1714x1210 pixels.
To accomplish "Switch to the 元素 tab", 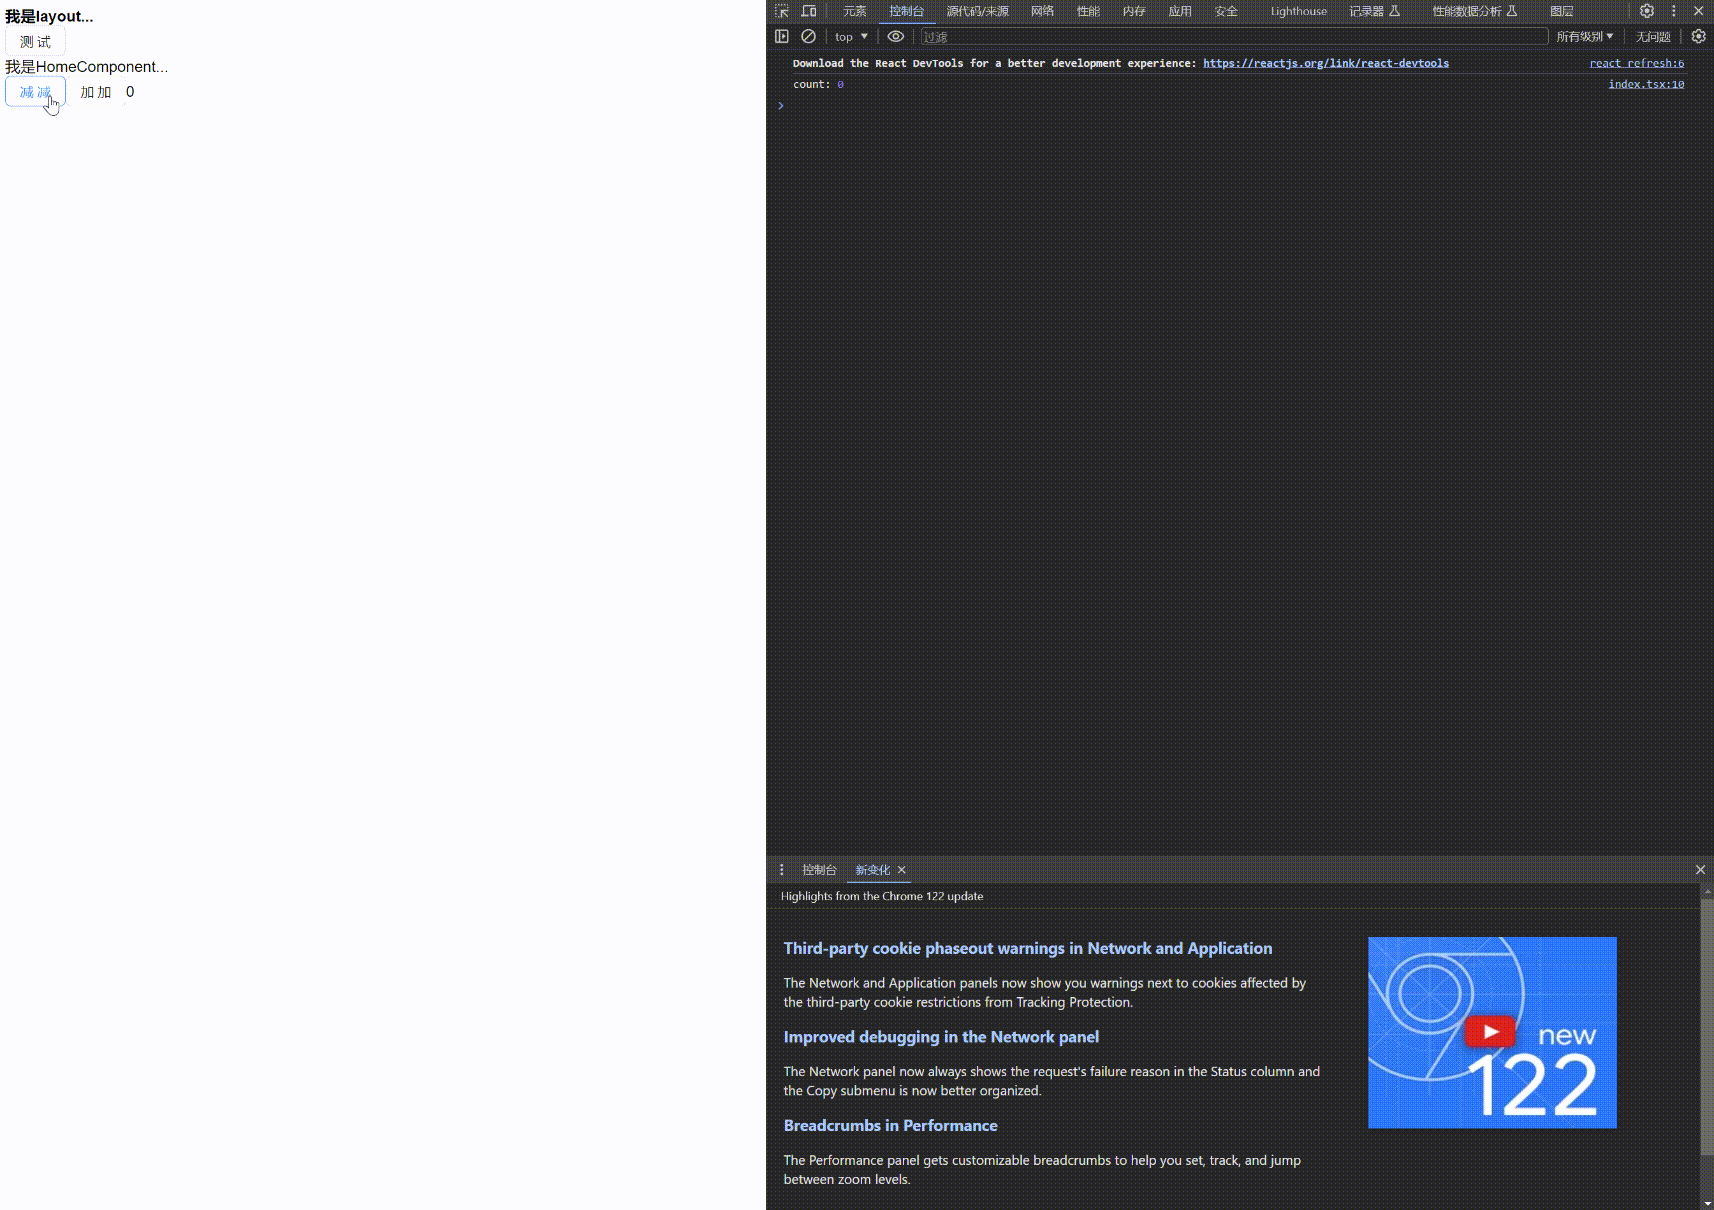I will click(854, 11).
